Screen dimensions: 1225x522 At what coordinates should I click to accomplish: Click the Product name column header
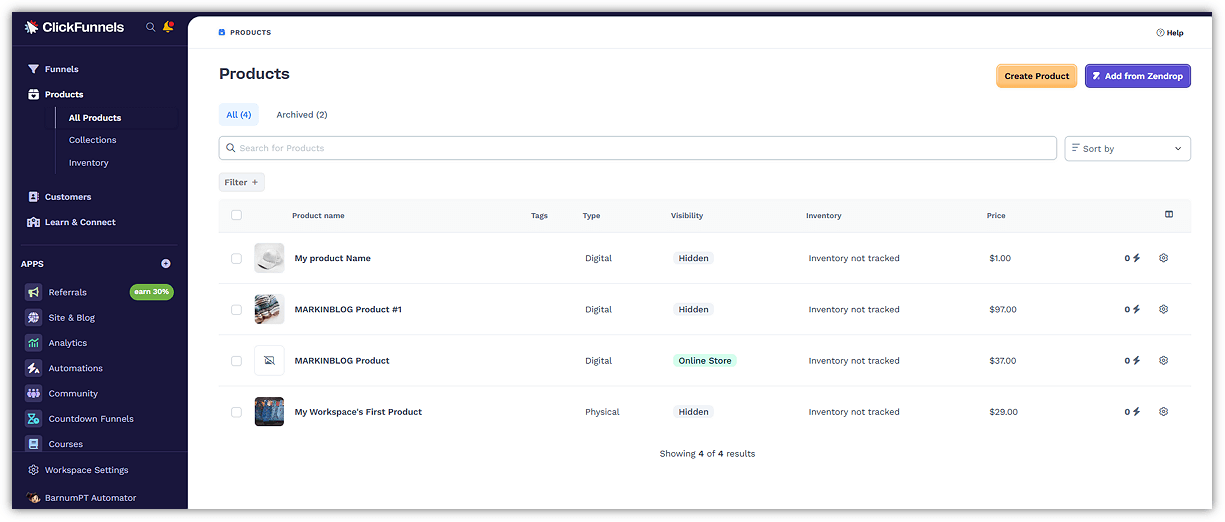318,216
